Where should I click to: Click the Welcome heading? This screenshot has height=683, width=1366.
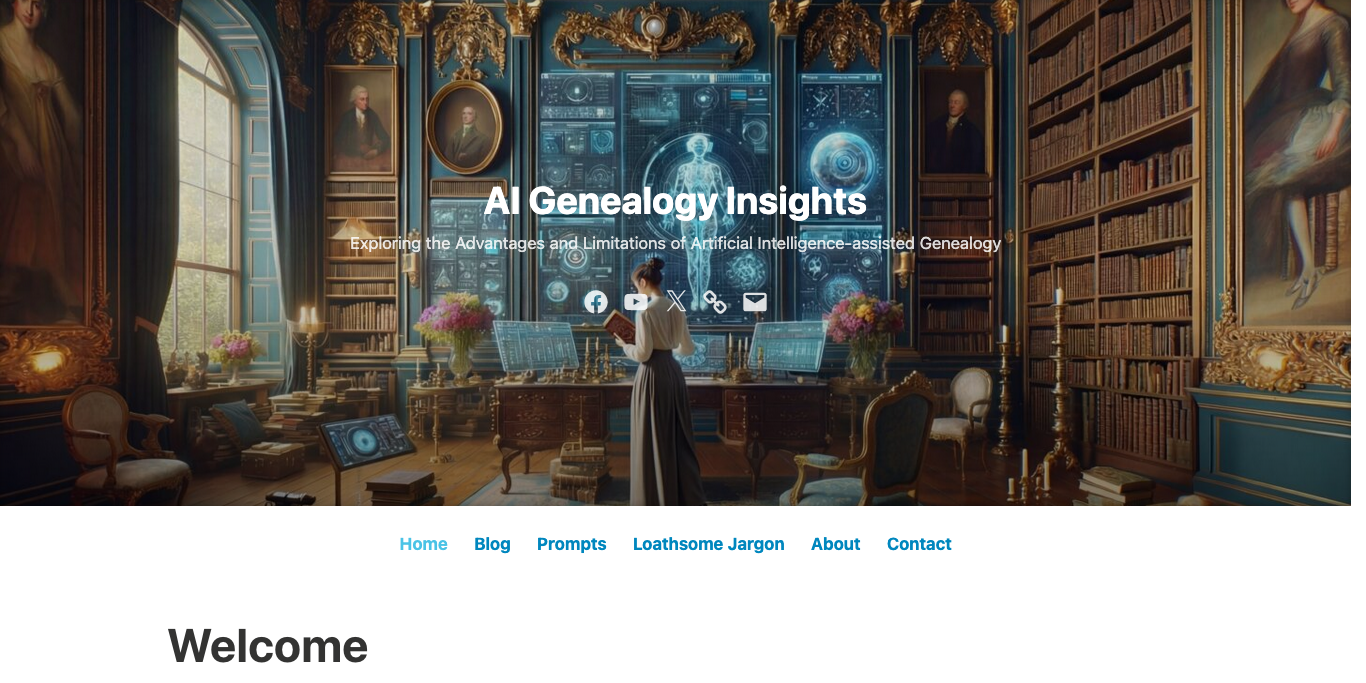(268, 646)
